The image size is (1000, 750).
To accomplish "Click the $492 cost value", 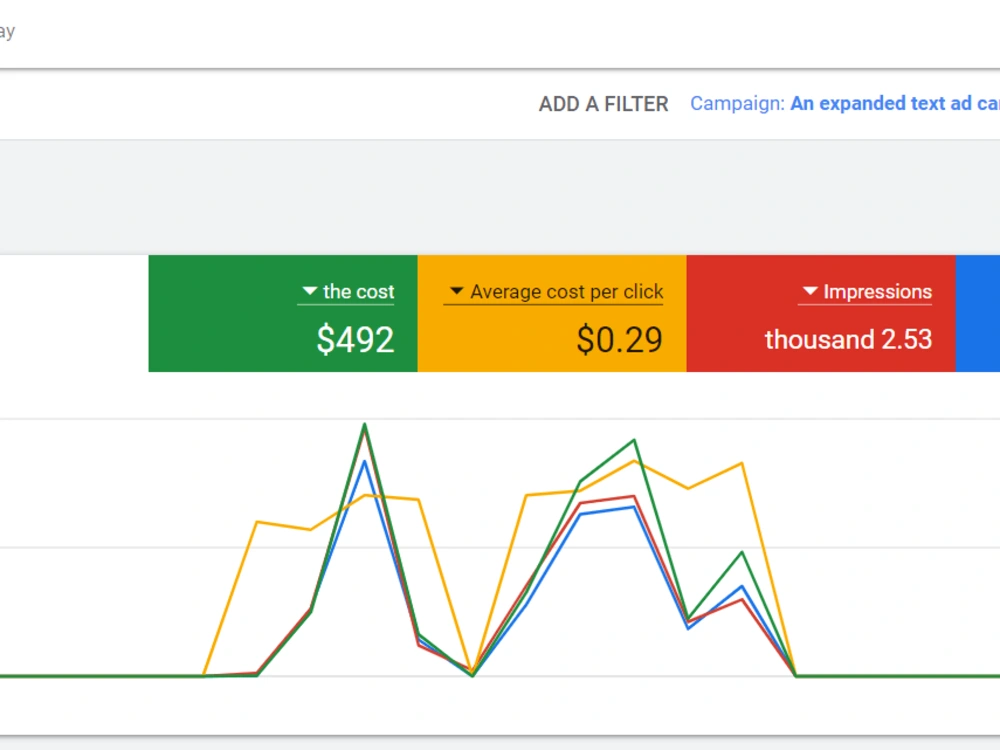I will click(x=355, y=339).
